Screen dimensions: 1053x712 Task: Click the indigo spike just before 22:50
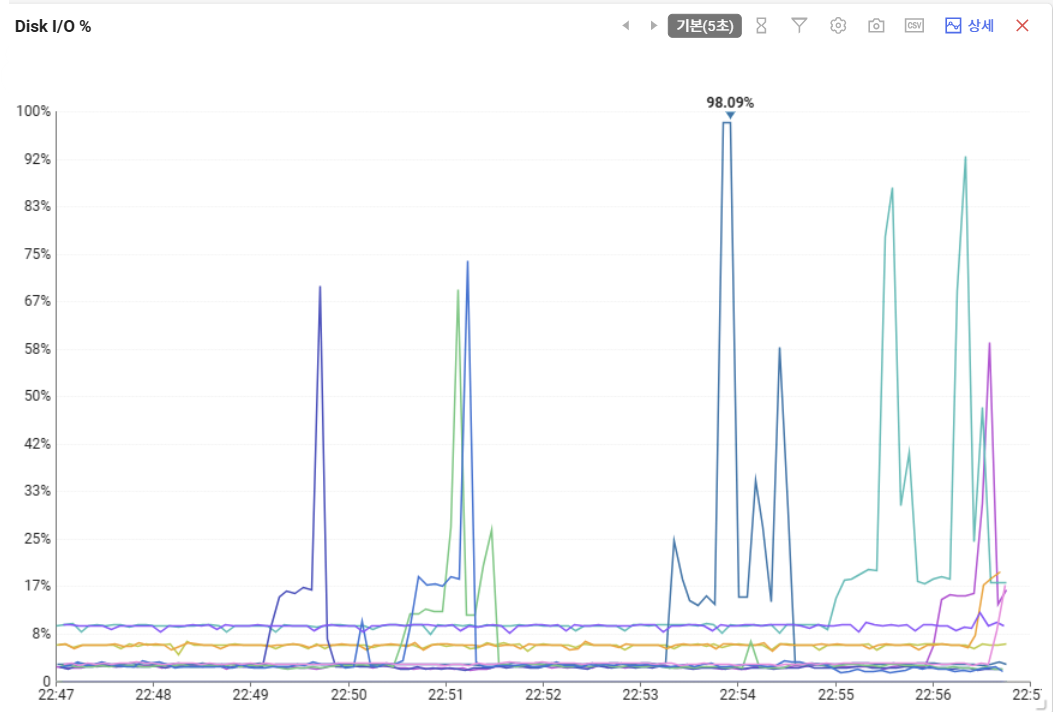pos(320,288)
